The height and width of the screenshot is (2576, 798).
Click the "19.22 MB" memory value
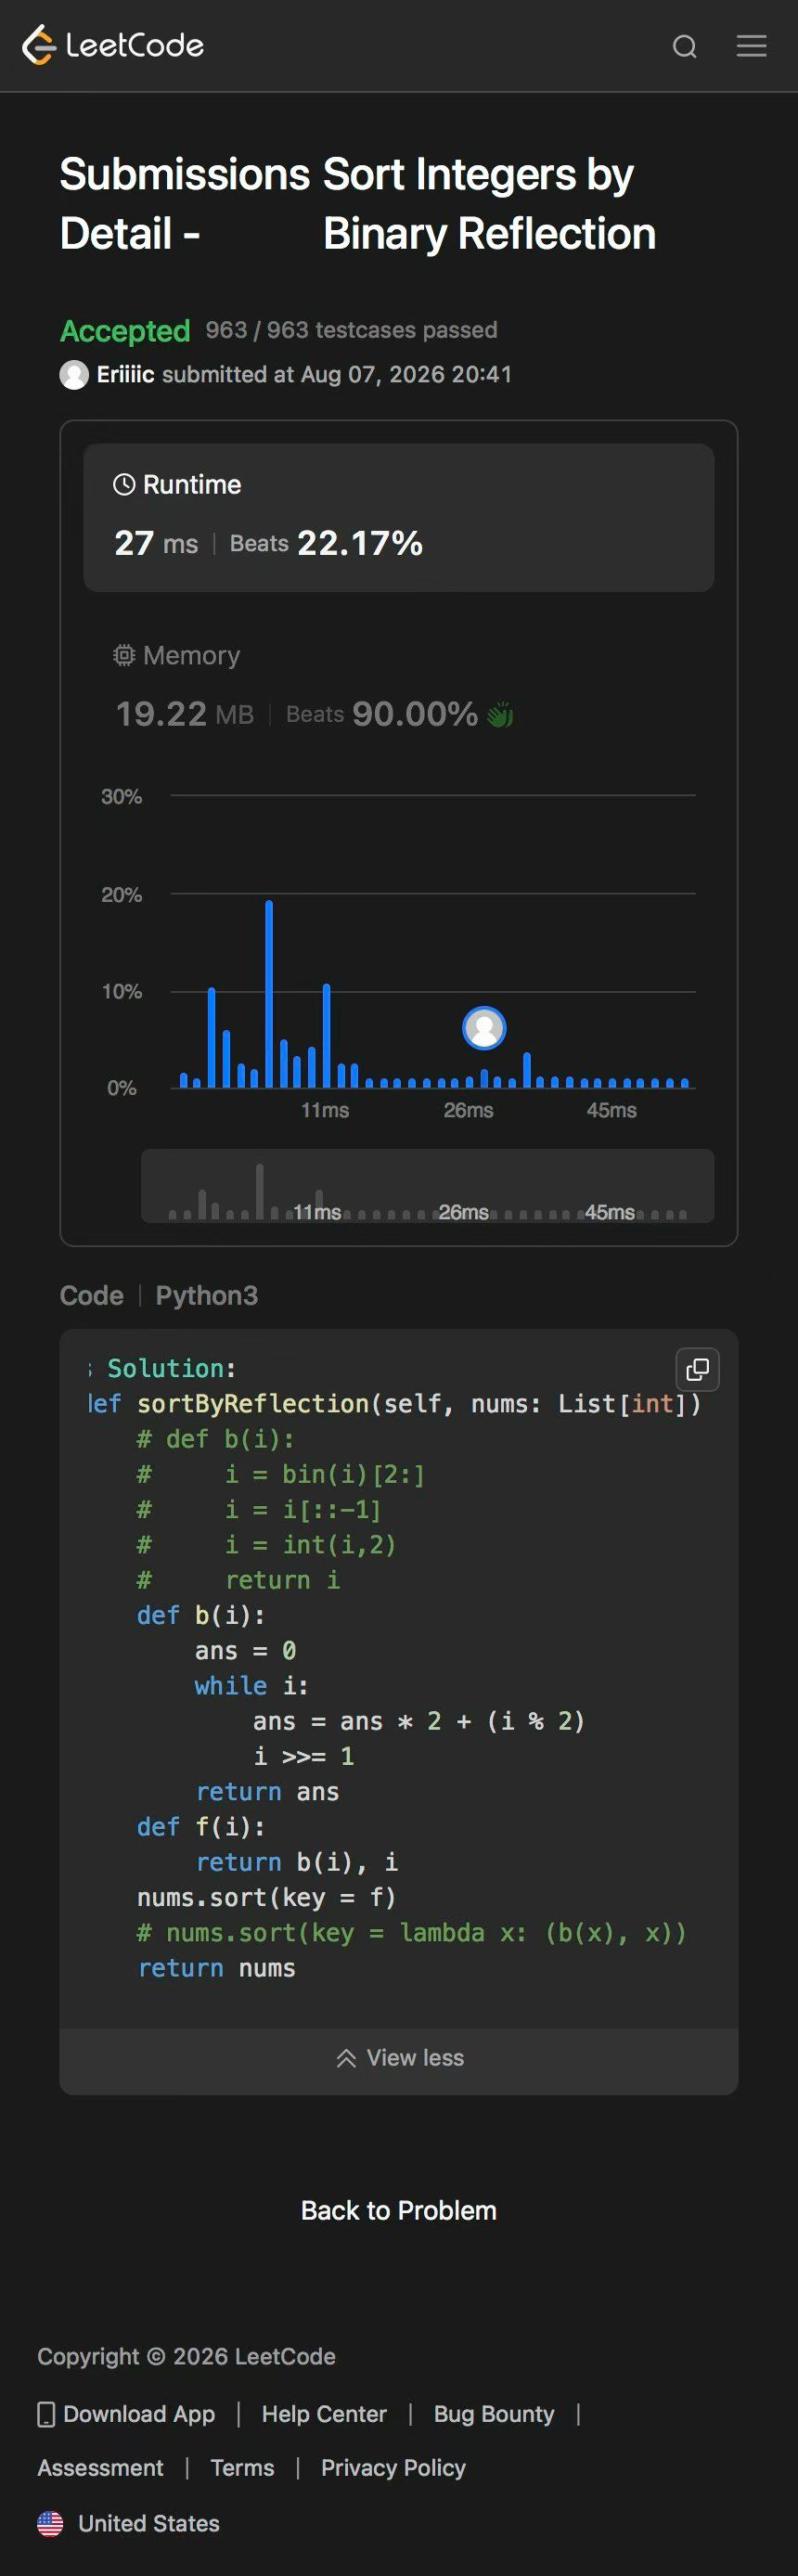[x=185, y=714]
